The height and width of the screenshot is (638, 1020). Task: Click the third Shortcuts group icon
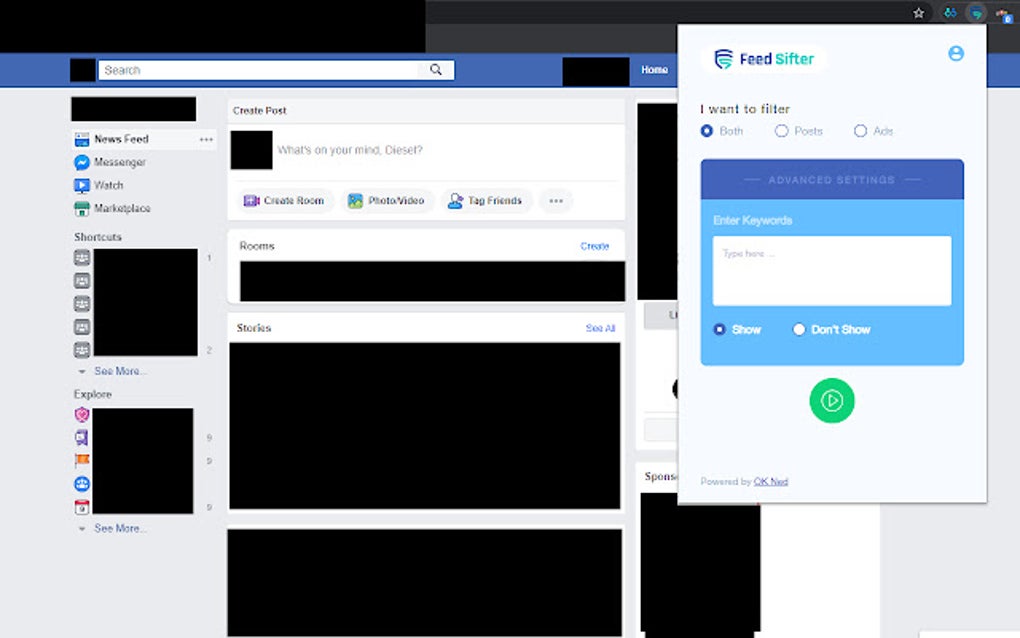point(82,304)
